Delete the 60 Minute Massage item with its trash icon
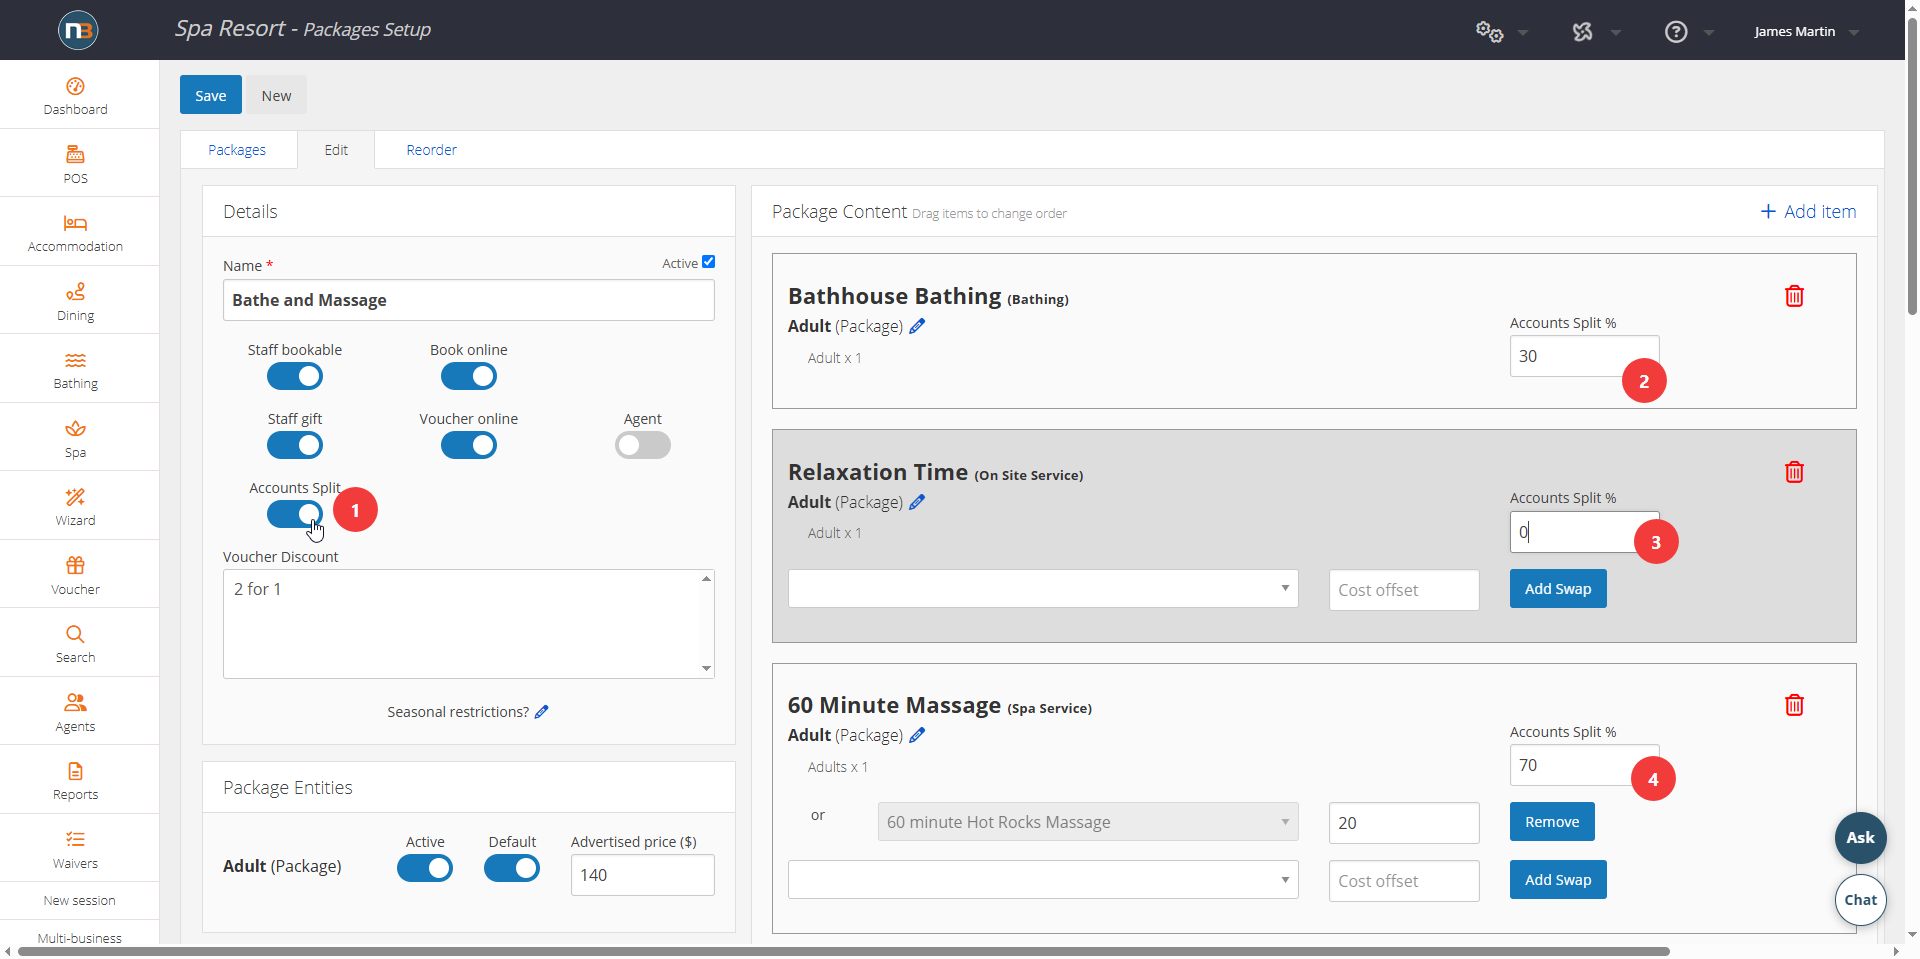This screenshot has height=959, width=1920. (x=1794, y=705)
